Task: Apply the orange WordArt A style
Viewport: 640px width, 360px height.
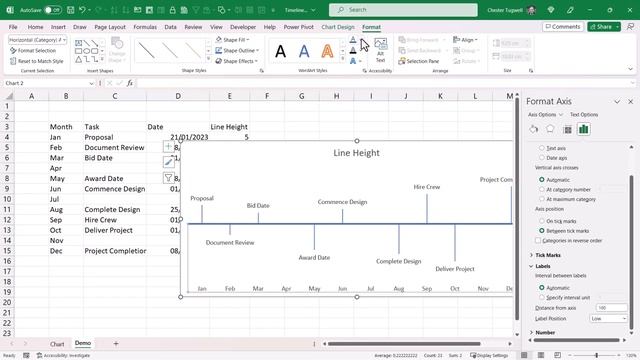Action: click(x=327, y=51)
